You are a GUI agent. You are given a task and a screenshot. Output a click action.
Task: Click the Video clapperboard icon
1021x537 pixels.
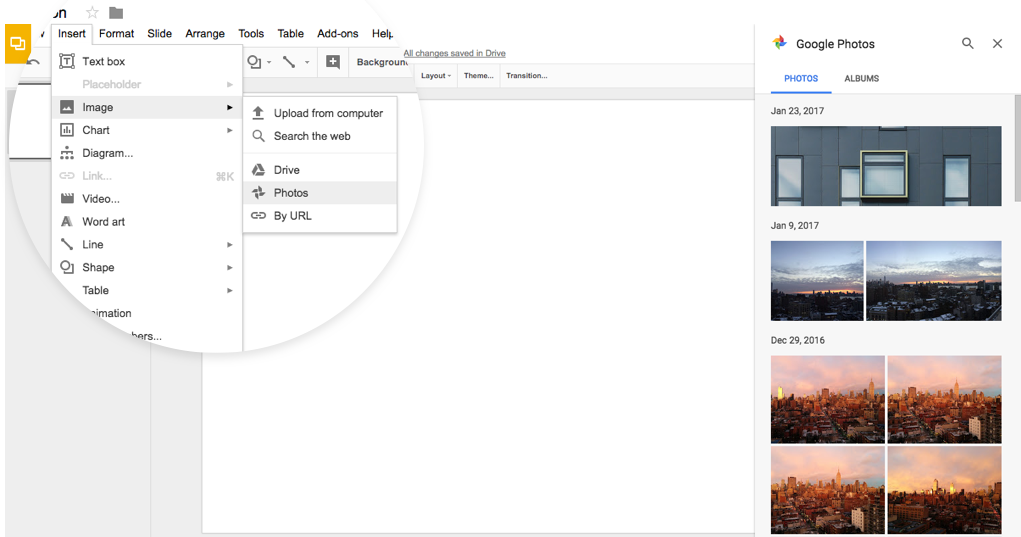(66, 199)
